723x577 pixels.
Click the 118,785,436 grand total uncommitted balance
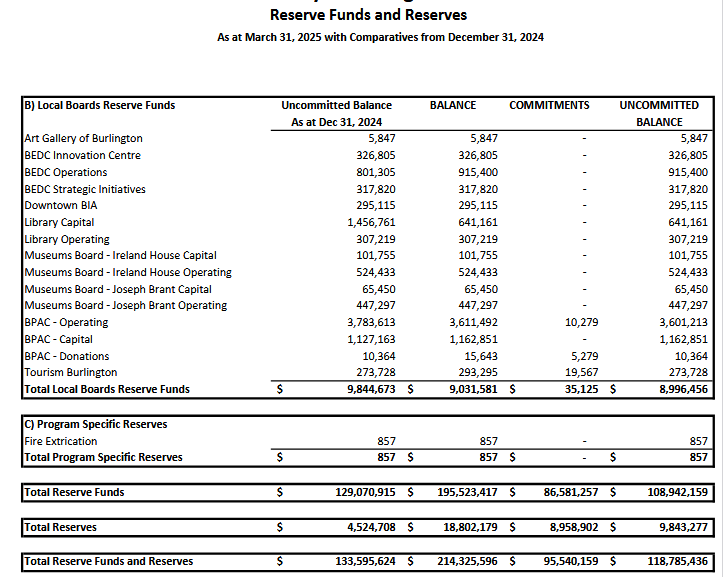(x=677, y=561)
